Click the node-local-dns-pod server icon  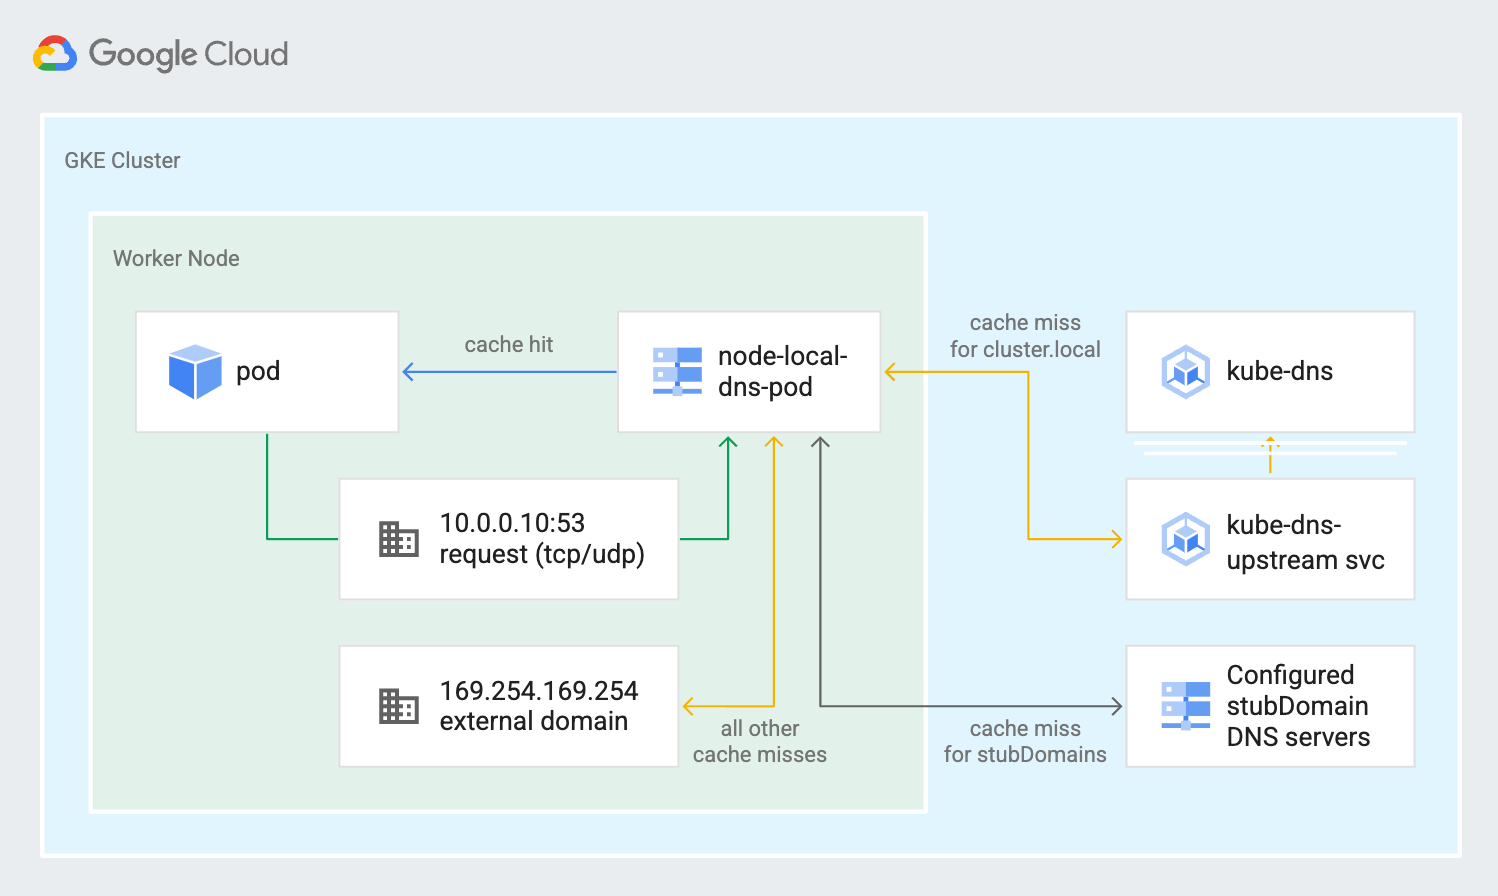[x=677, y=372]
